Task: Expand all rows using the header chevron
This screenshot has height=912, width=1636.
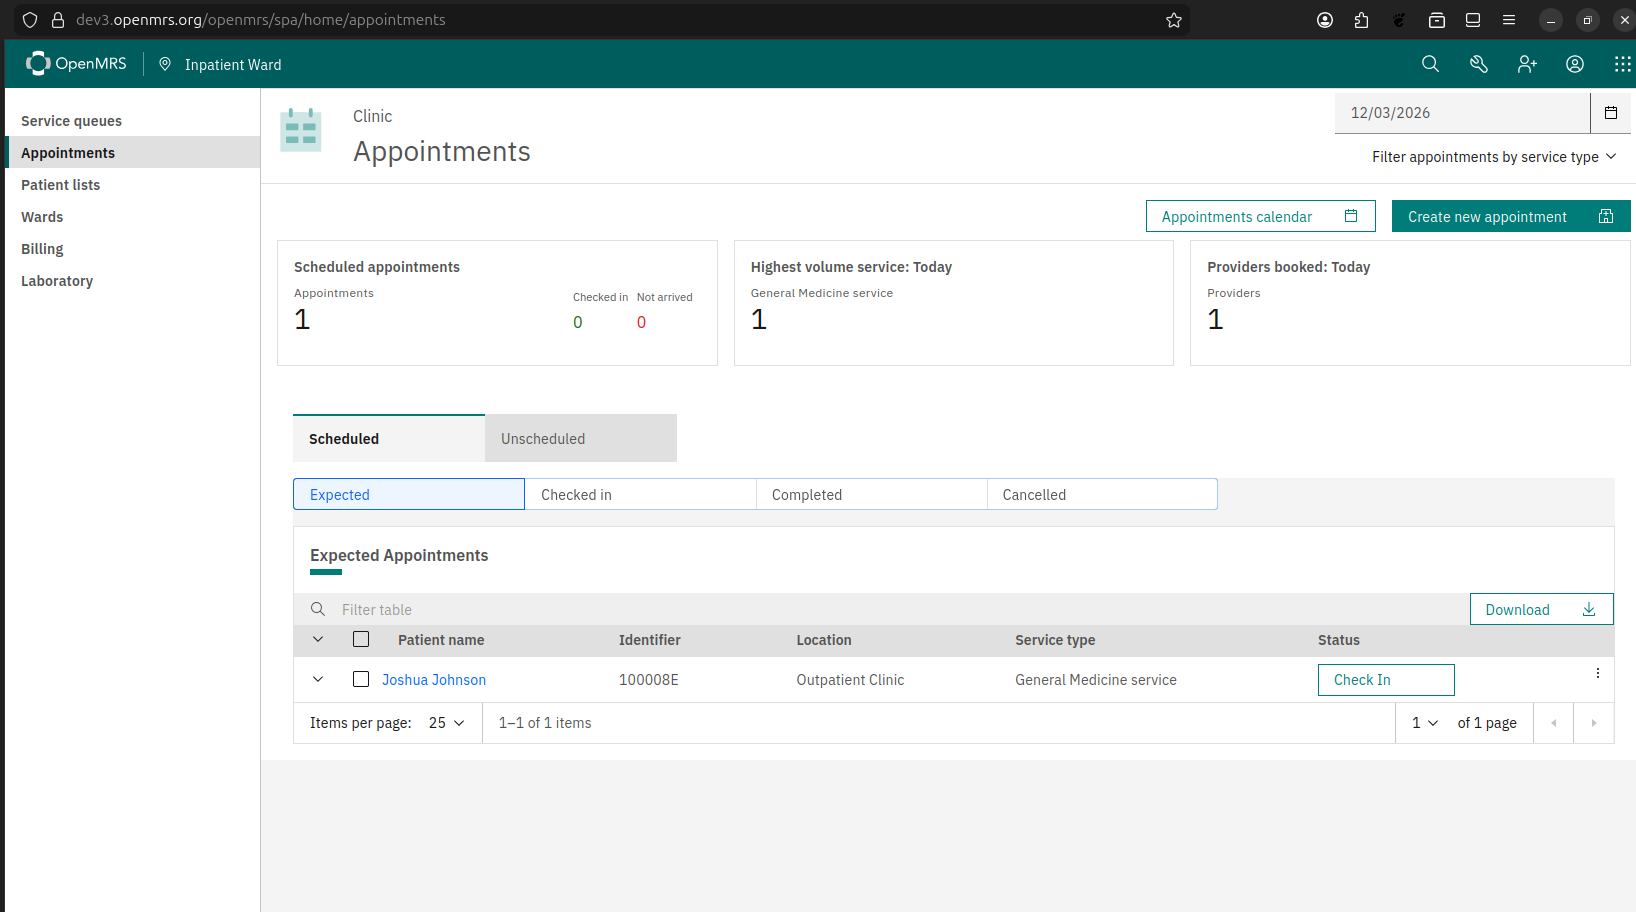Action: [318, 639]
